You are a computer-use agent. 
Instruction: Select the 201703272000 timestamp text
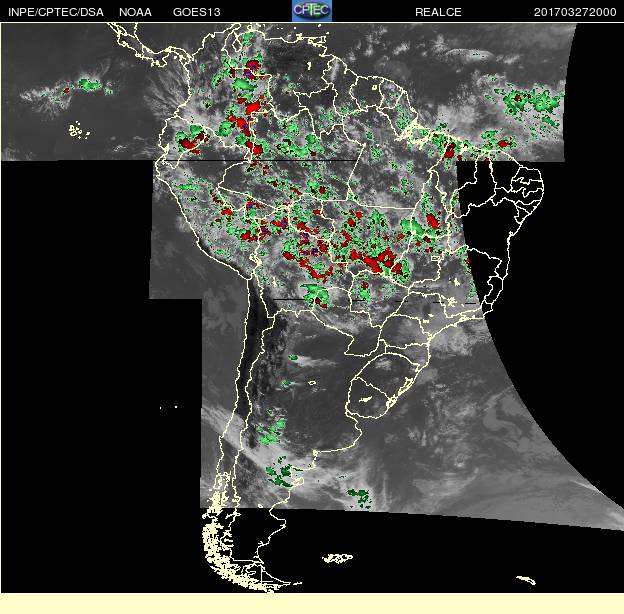575,12
